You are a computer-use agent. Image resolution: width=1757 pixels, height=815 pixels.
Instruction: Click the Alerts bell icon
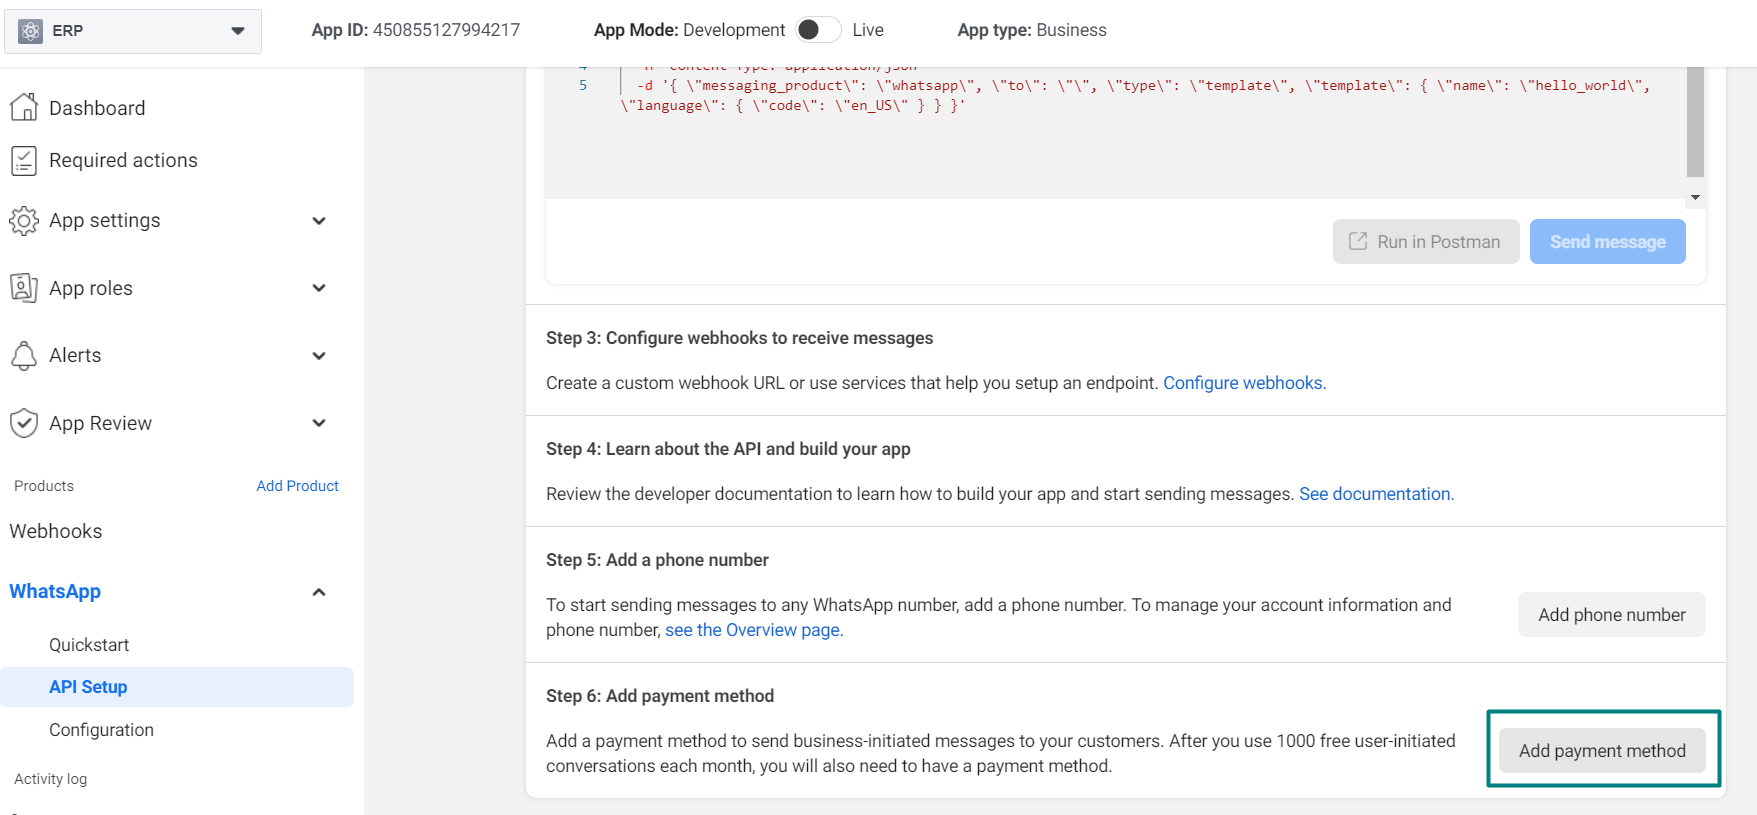[24, 355]
